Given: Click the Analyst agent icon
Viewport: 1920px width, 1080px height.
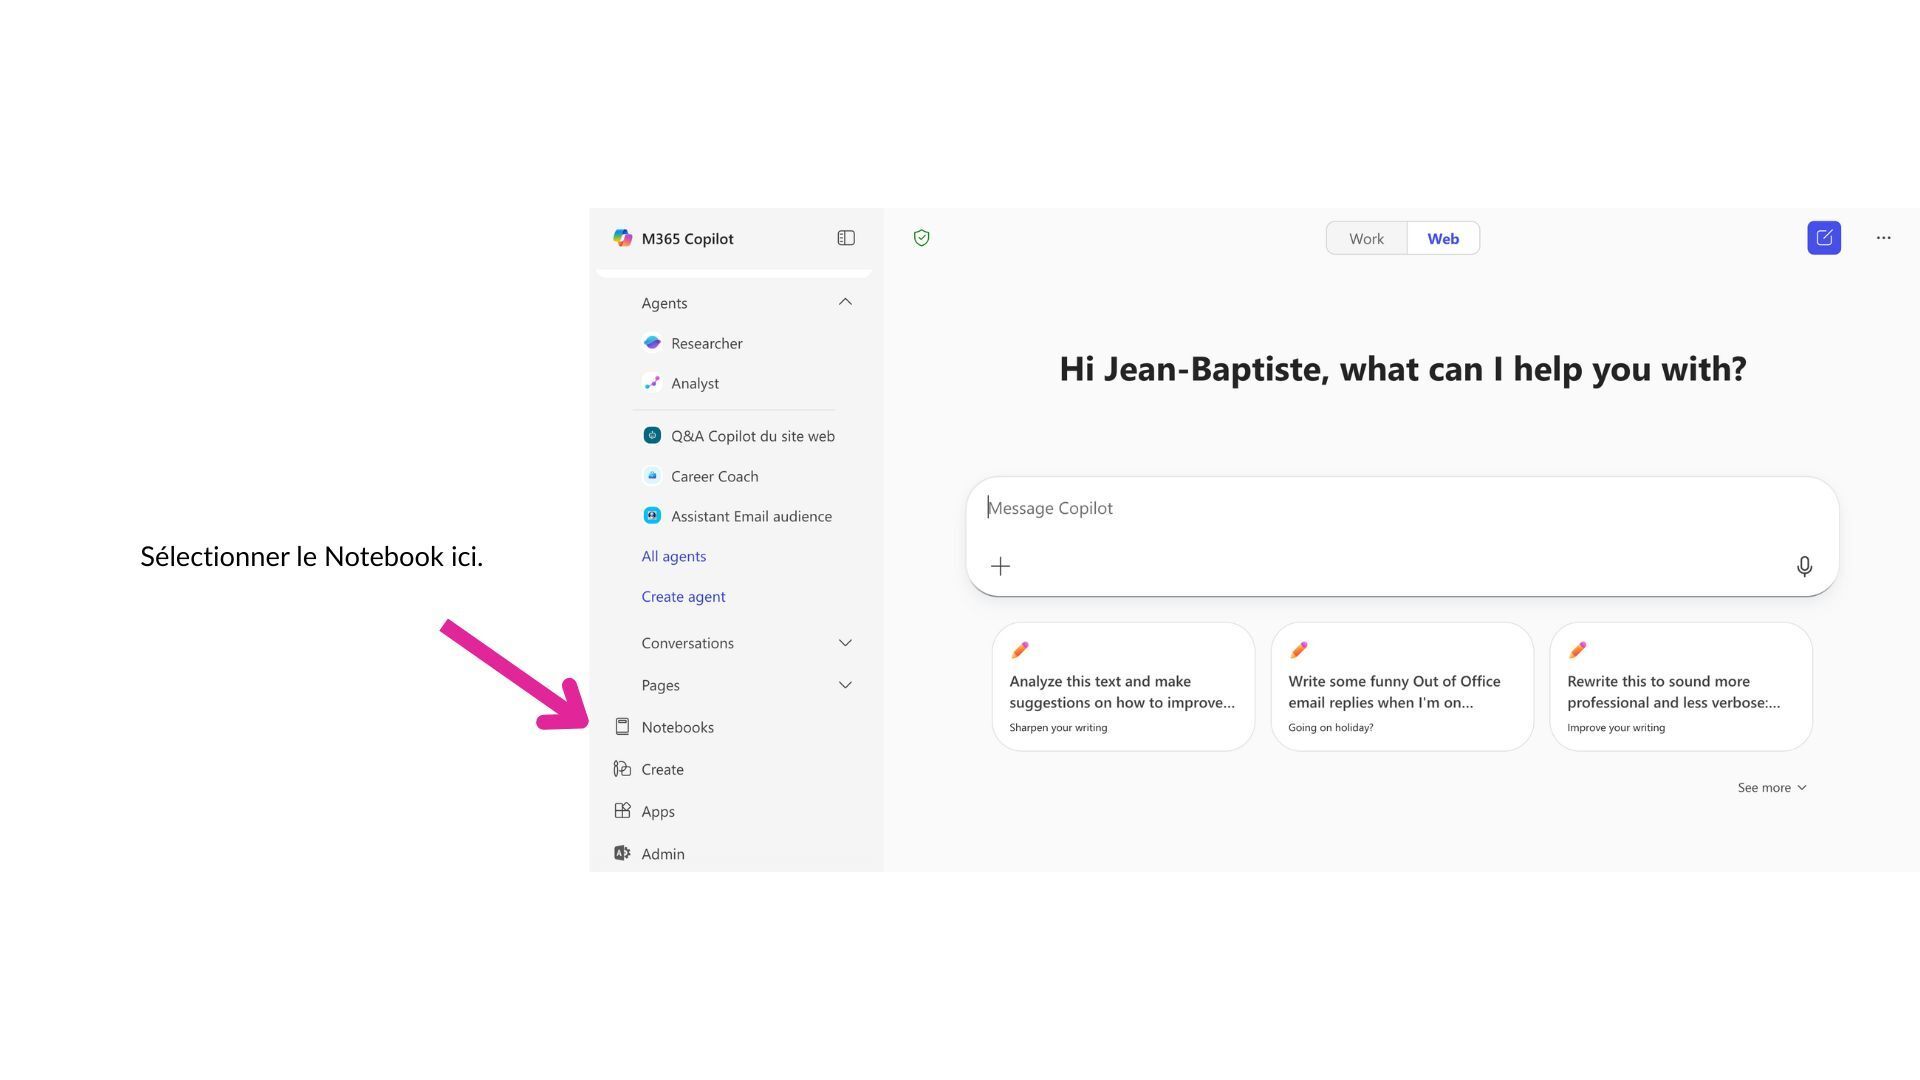Looking at the screenshot, I should [652, 383].
